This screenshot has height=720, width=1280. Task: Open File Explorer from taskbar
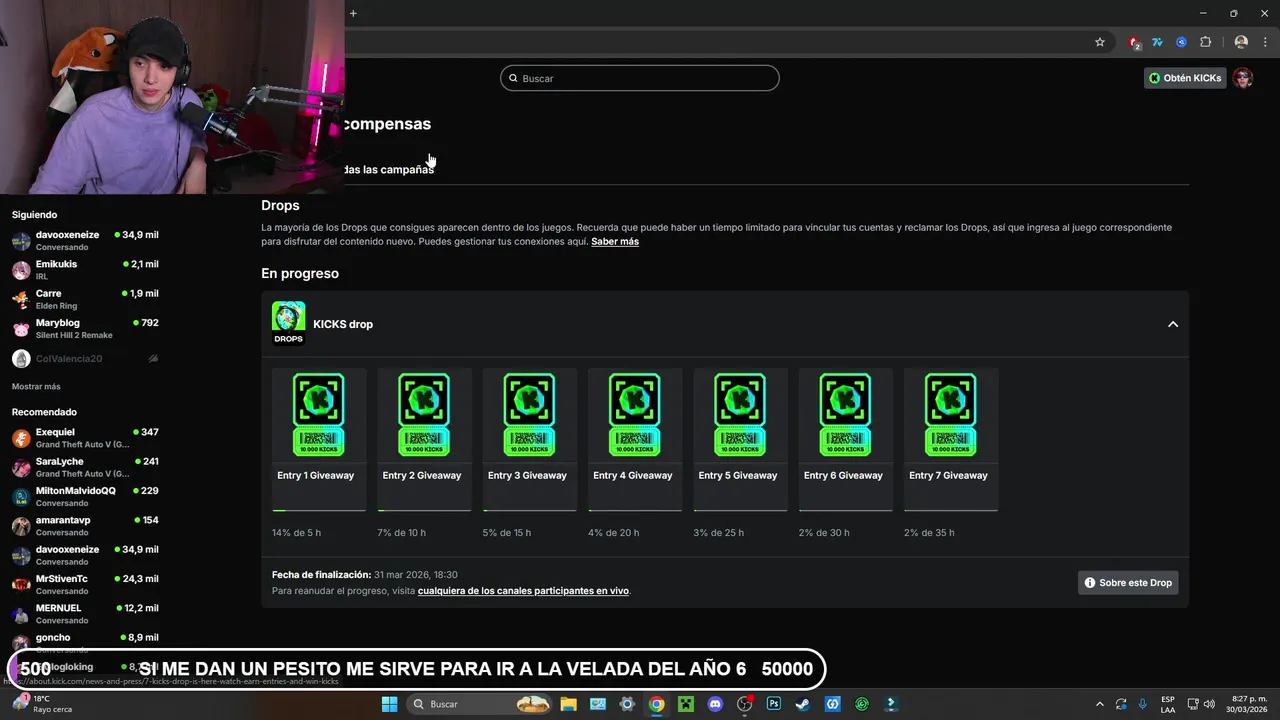[x=568, y=704]
